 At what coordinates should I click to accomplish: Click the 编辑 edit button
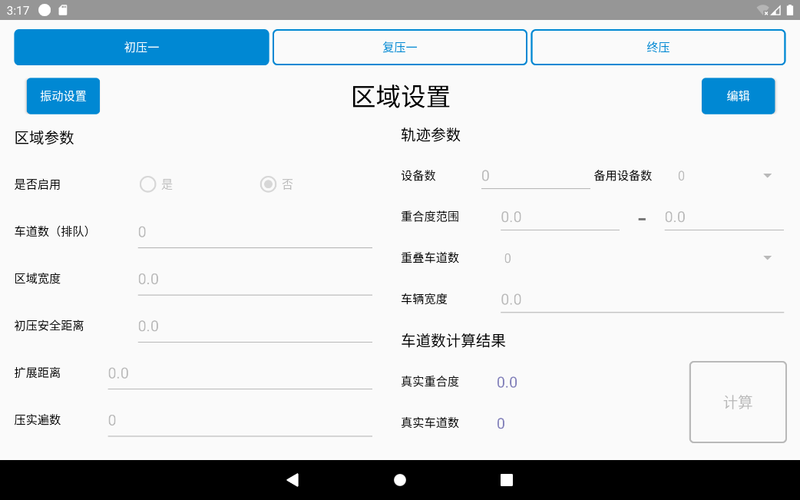(738, 96)
